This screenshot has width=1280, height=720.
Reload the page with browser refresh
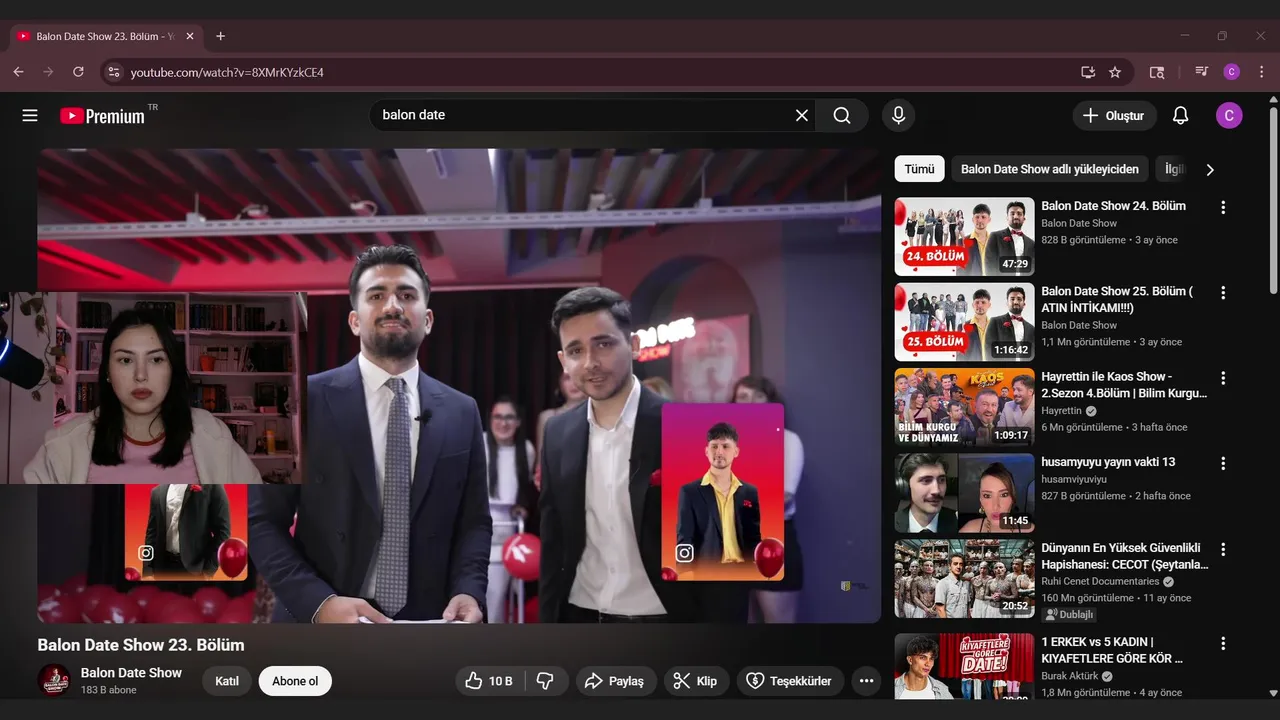[78, 72]
